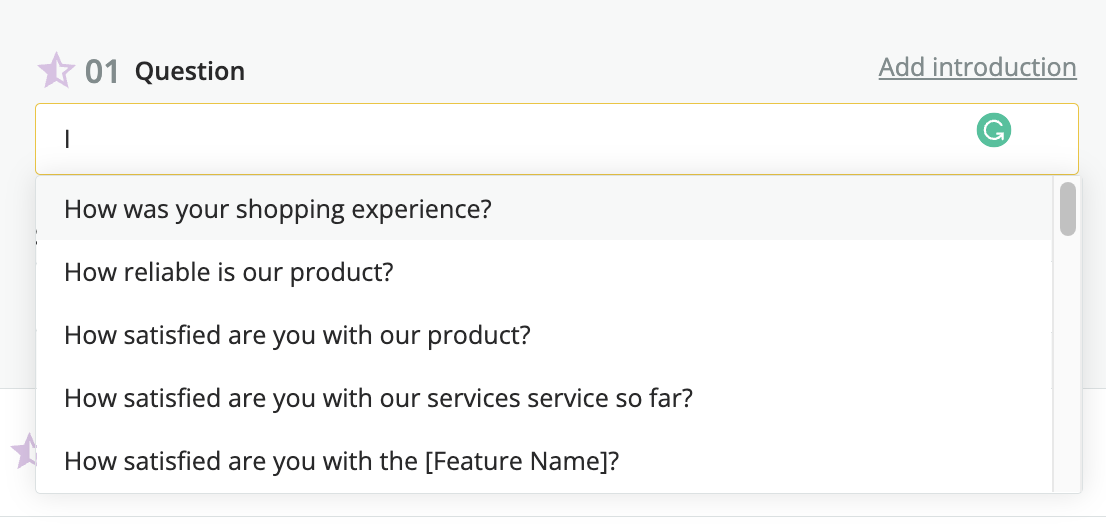Focus the question text input field
Viewport: 1106px width, 524px height.
[x=557, y=139]
